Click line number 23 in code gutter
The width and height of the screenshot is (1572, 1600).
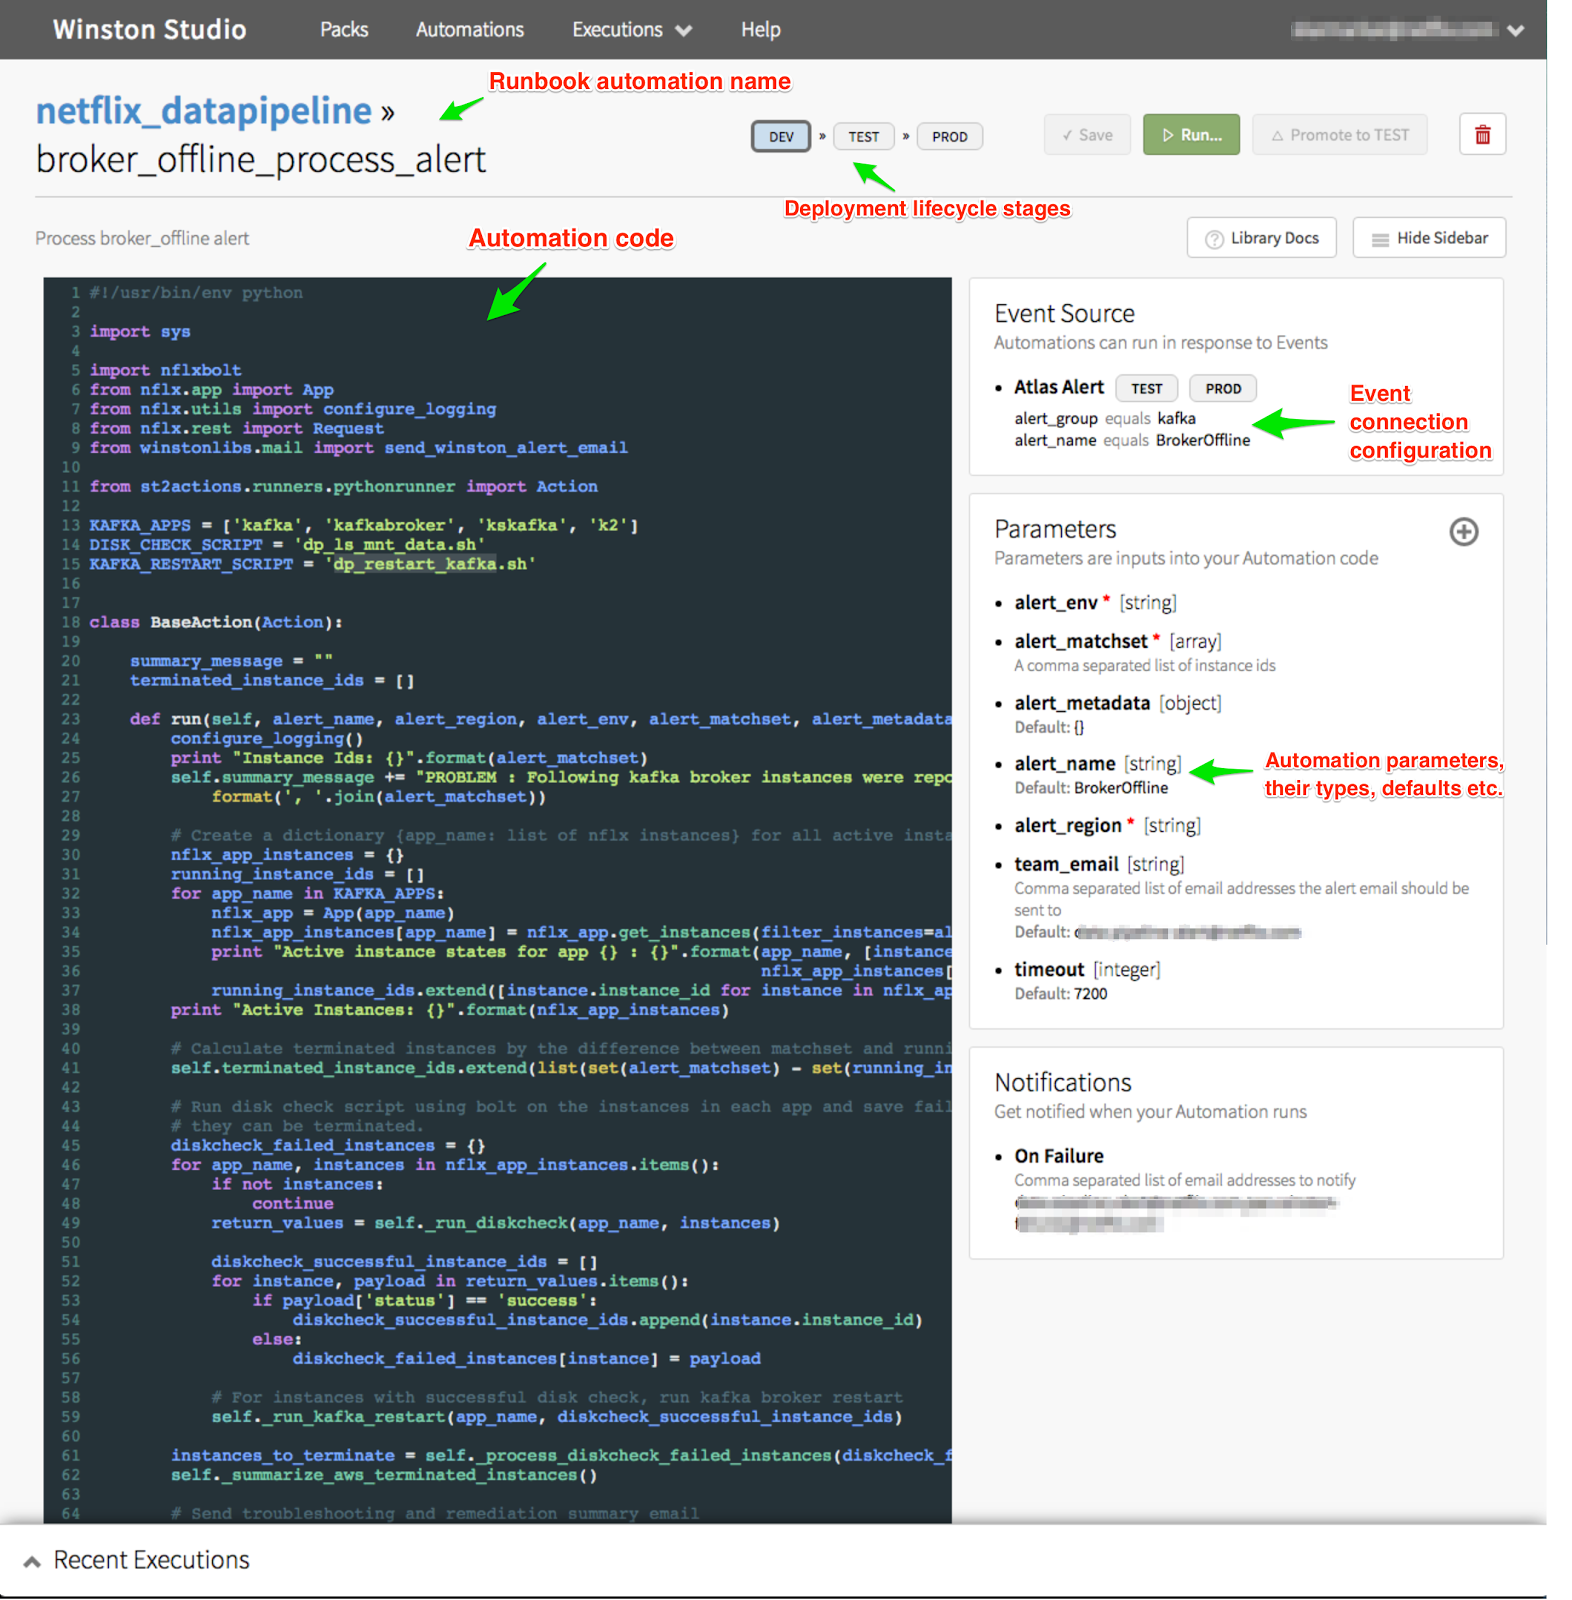coord(70,719)
